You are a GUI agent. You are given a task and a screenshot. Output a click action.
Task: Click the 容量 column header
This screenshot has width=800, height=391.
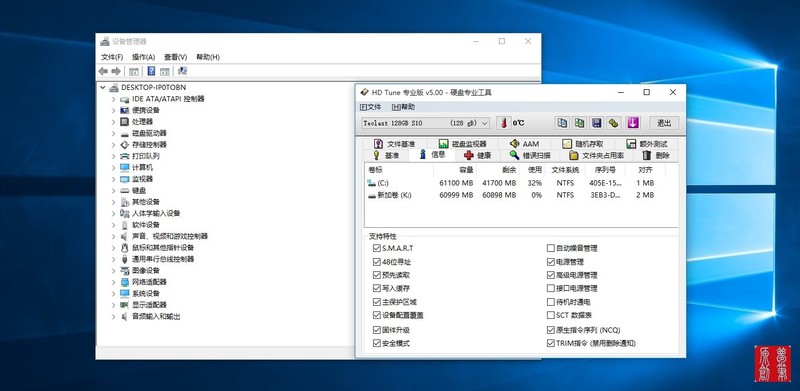pyautogui.click(x=454, y=170)
